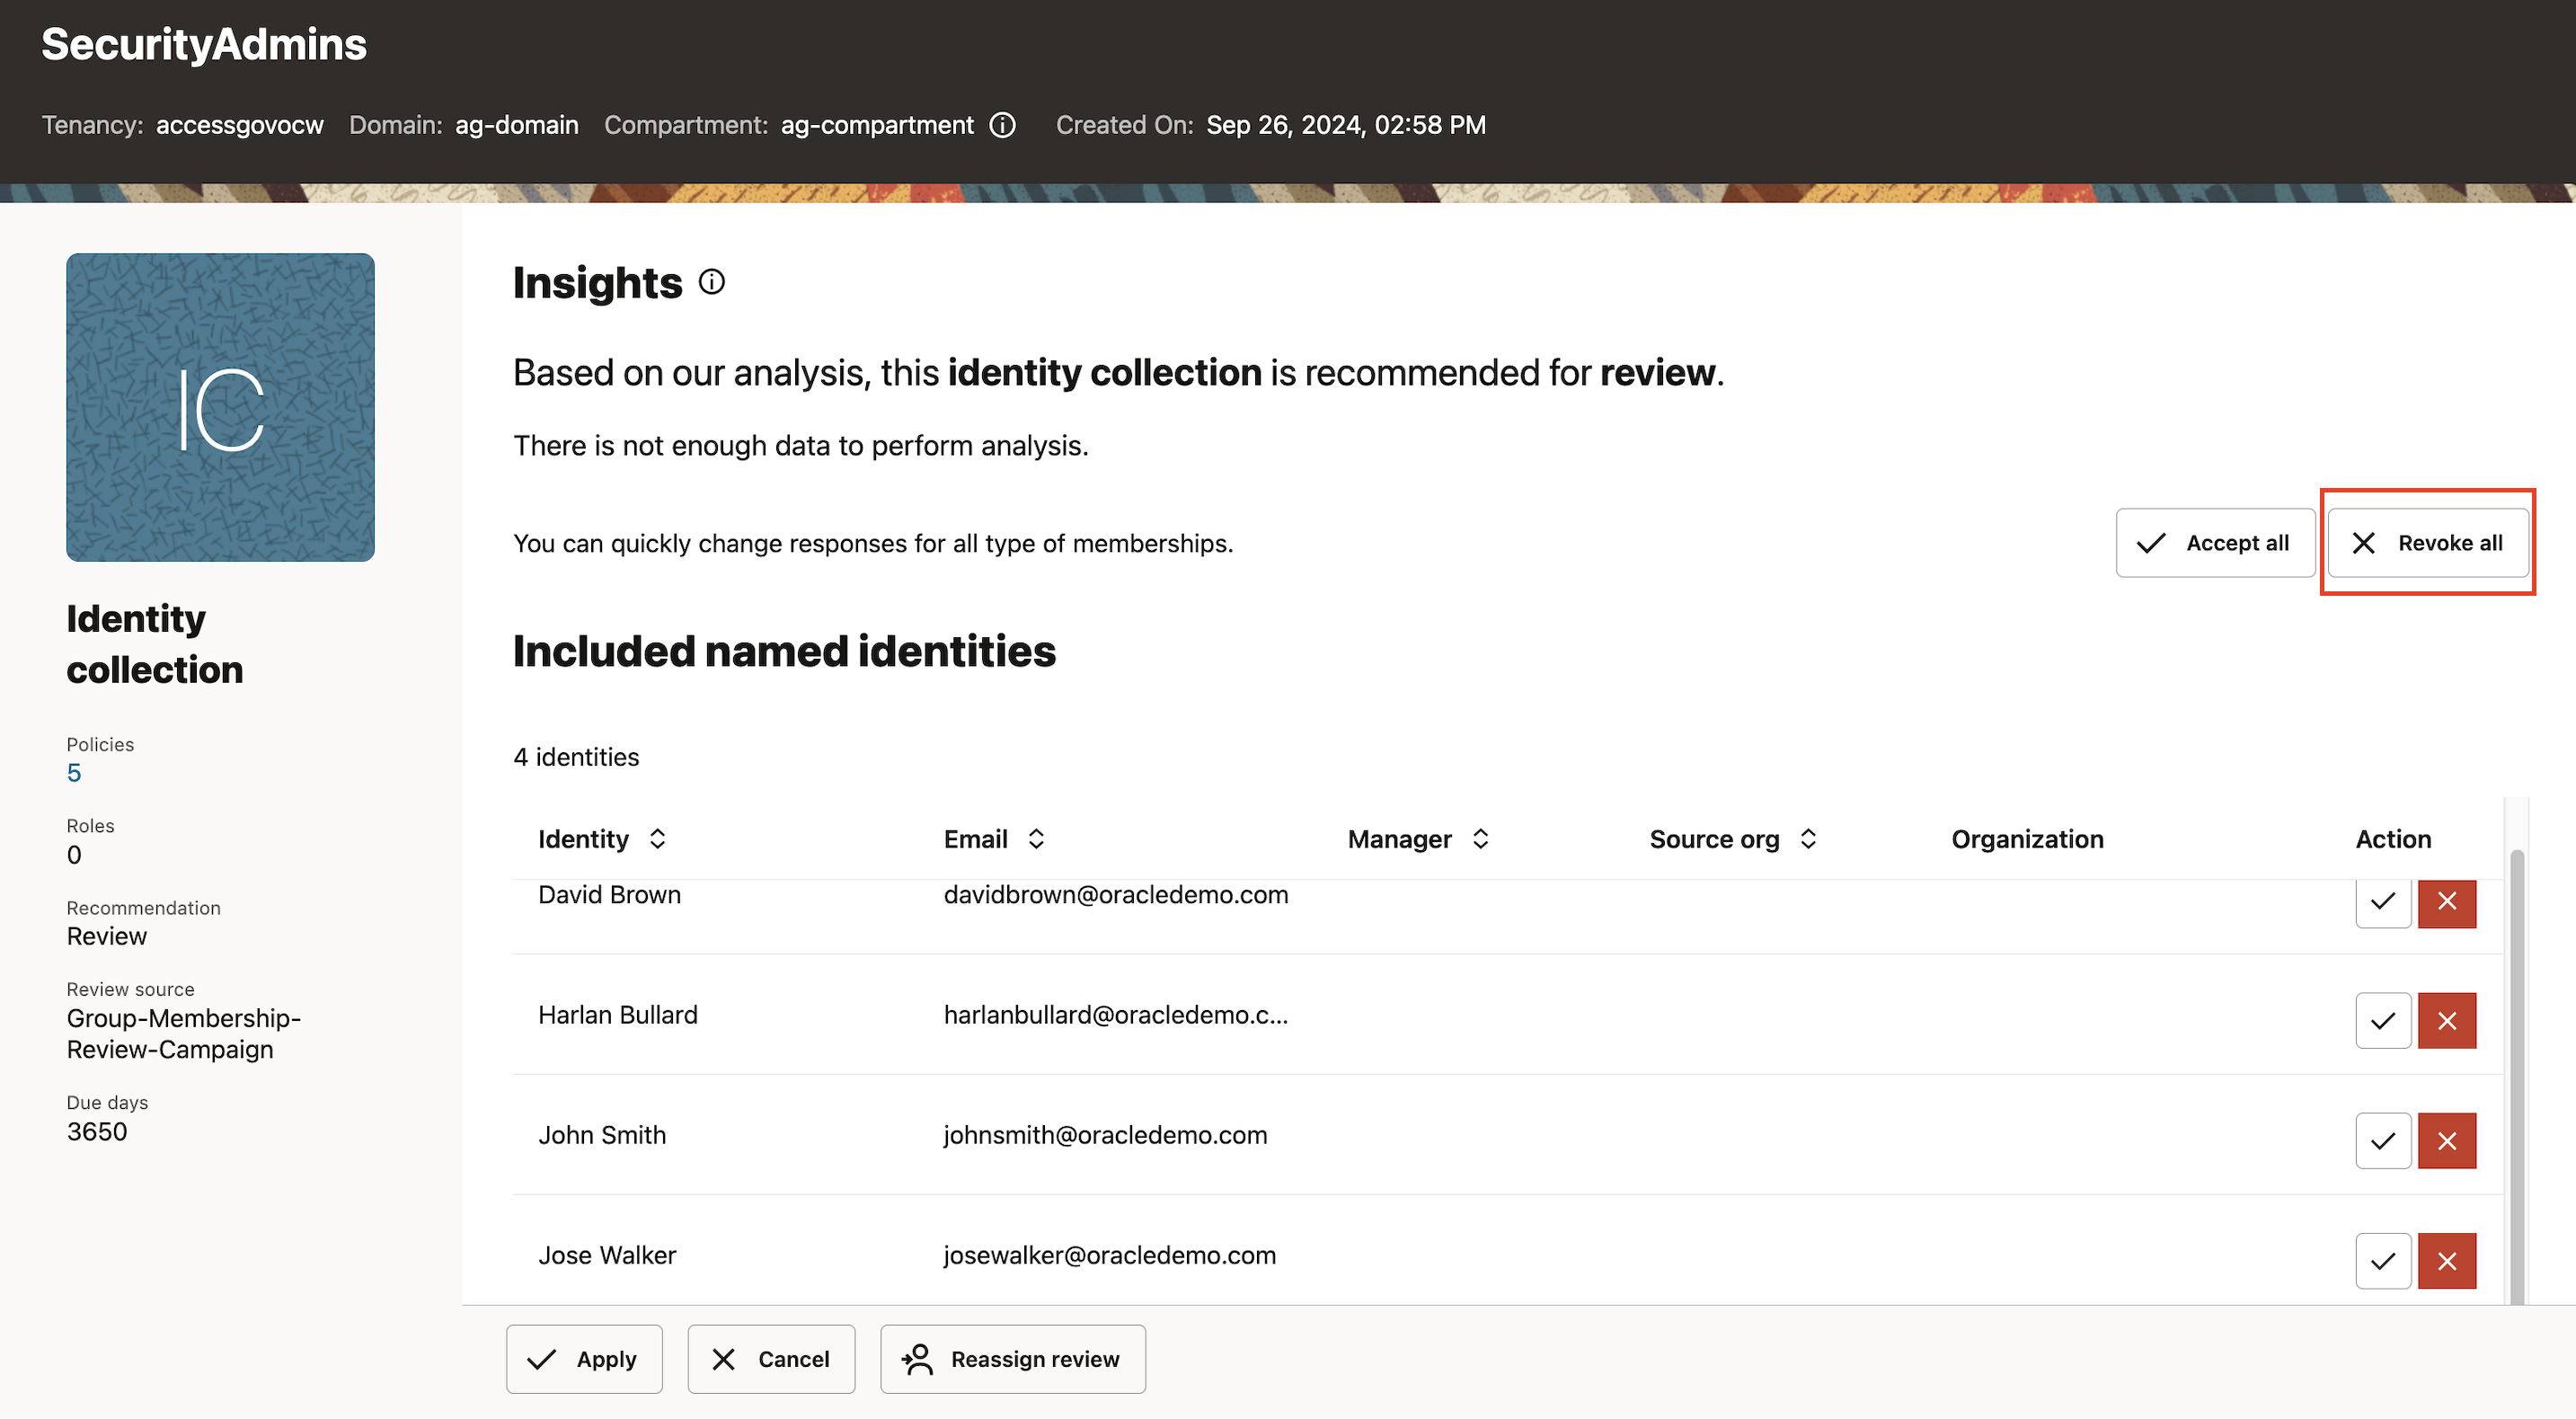This screenshot has width=2576, height=1419.
Task: Cancel the review changes
Action: click(771, 1359)
